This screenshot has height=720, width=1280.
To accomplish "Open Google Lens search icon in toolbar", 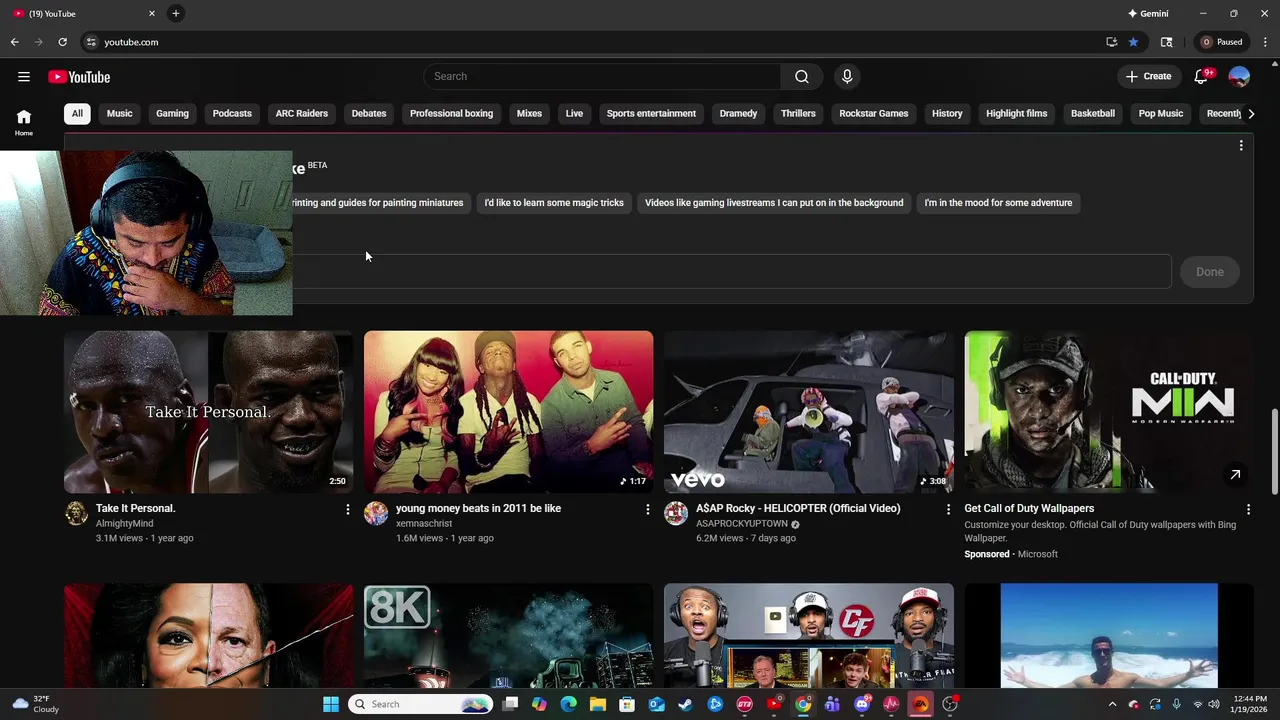I will 1166,42.
